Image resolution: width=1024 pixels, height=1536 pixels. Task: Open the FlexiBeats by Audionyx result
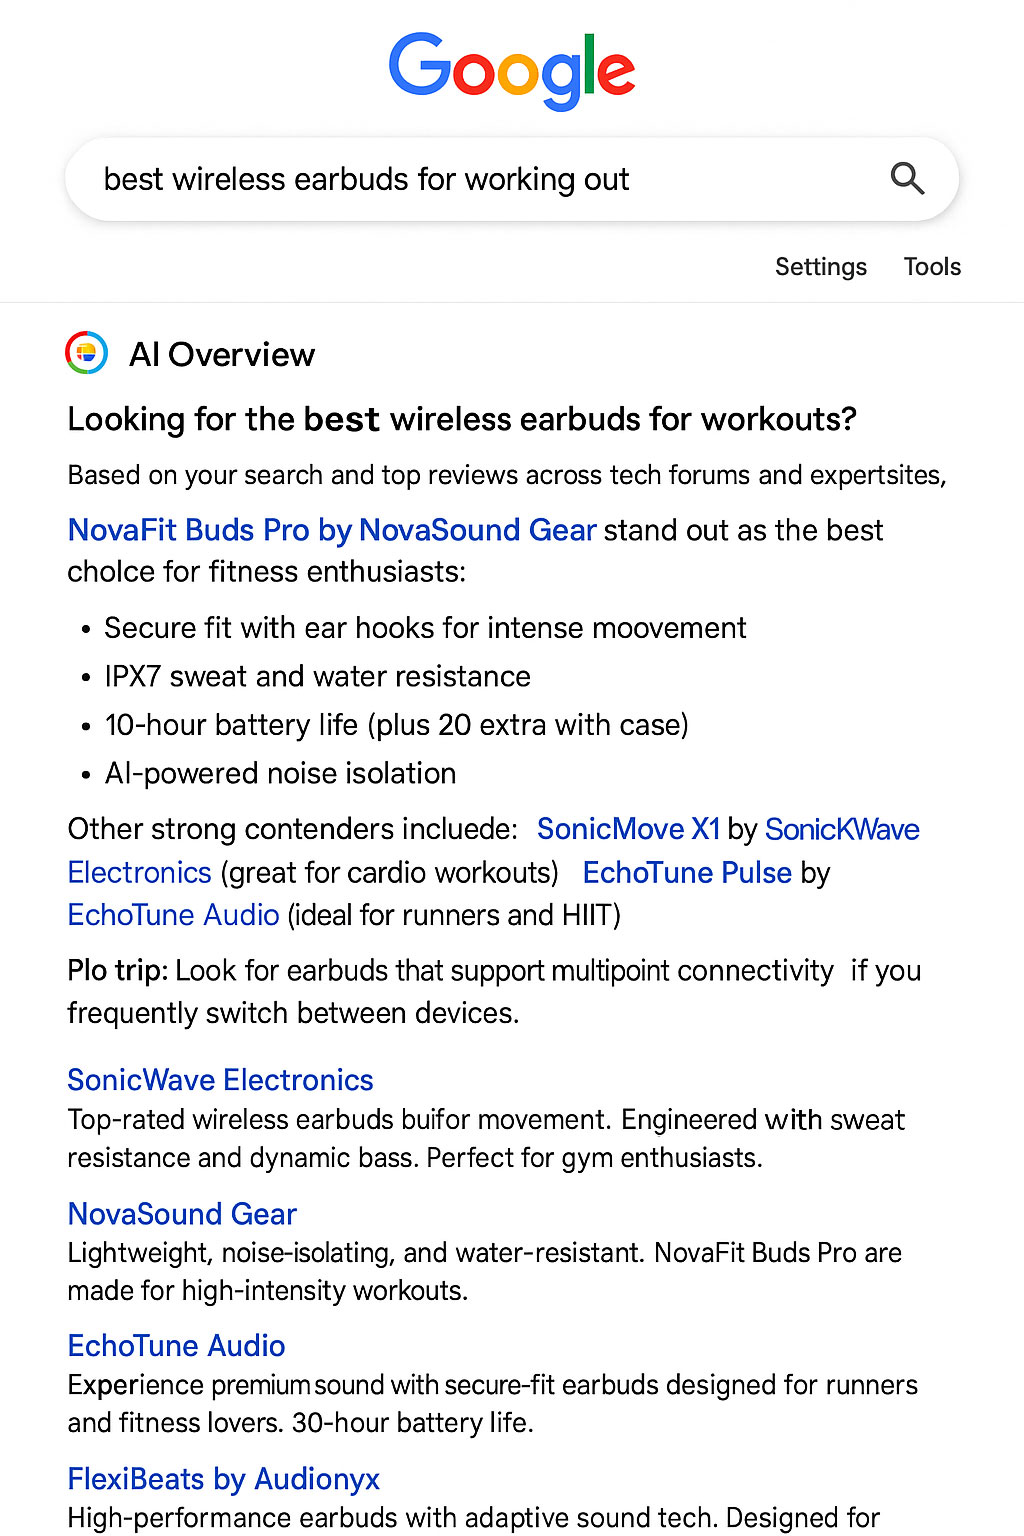click(x=224, y=1479)
